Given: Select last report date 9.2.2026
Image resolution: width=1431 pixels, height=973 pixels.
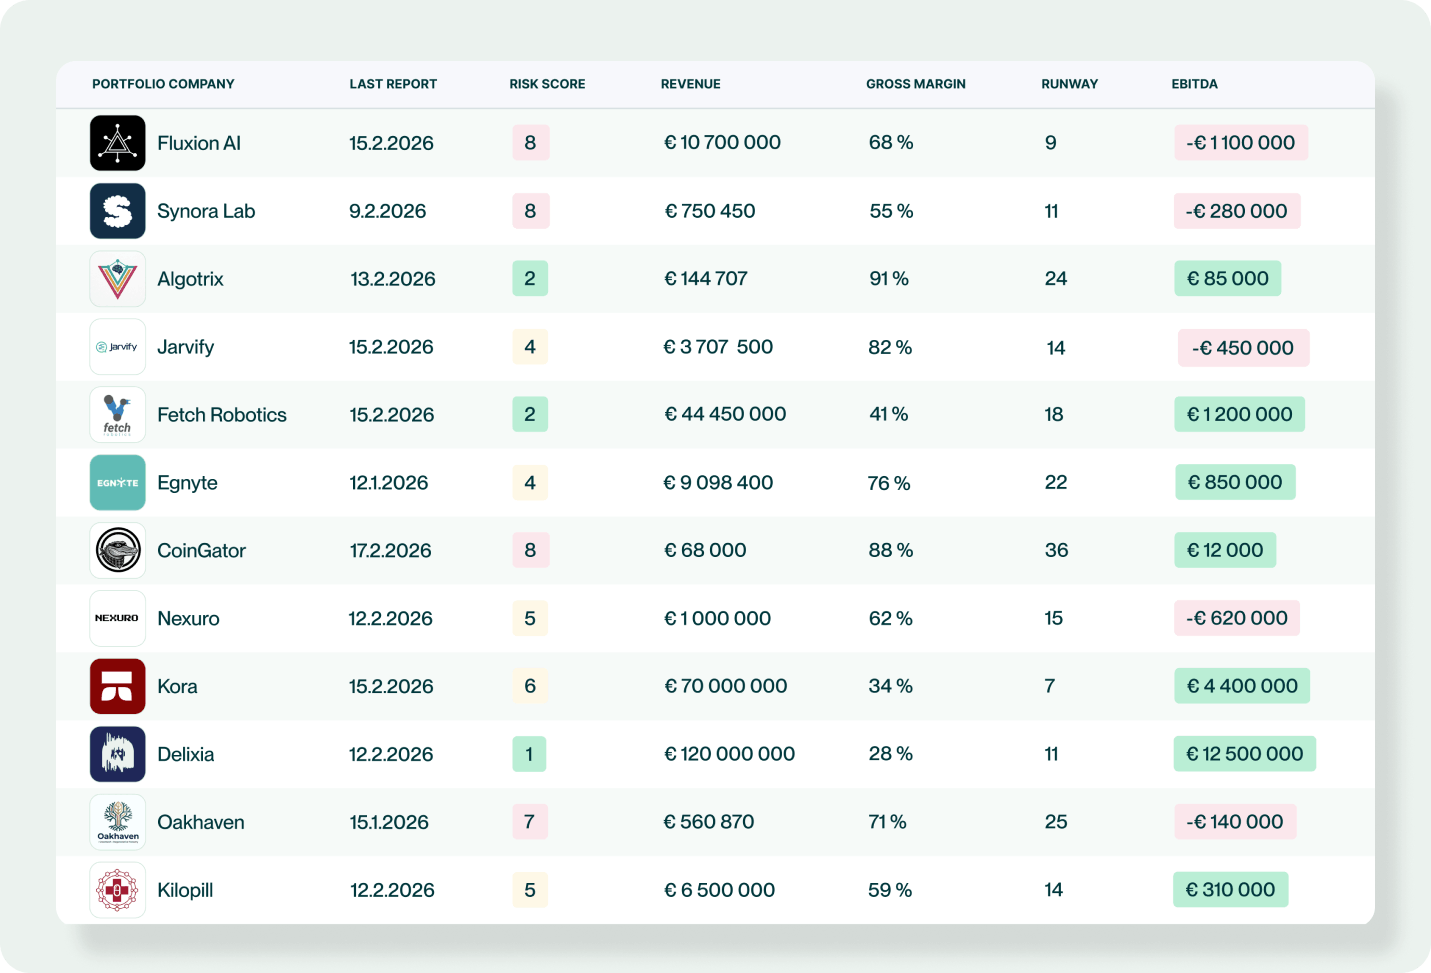Looking at the screenshot, I should [388, 211].
